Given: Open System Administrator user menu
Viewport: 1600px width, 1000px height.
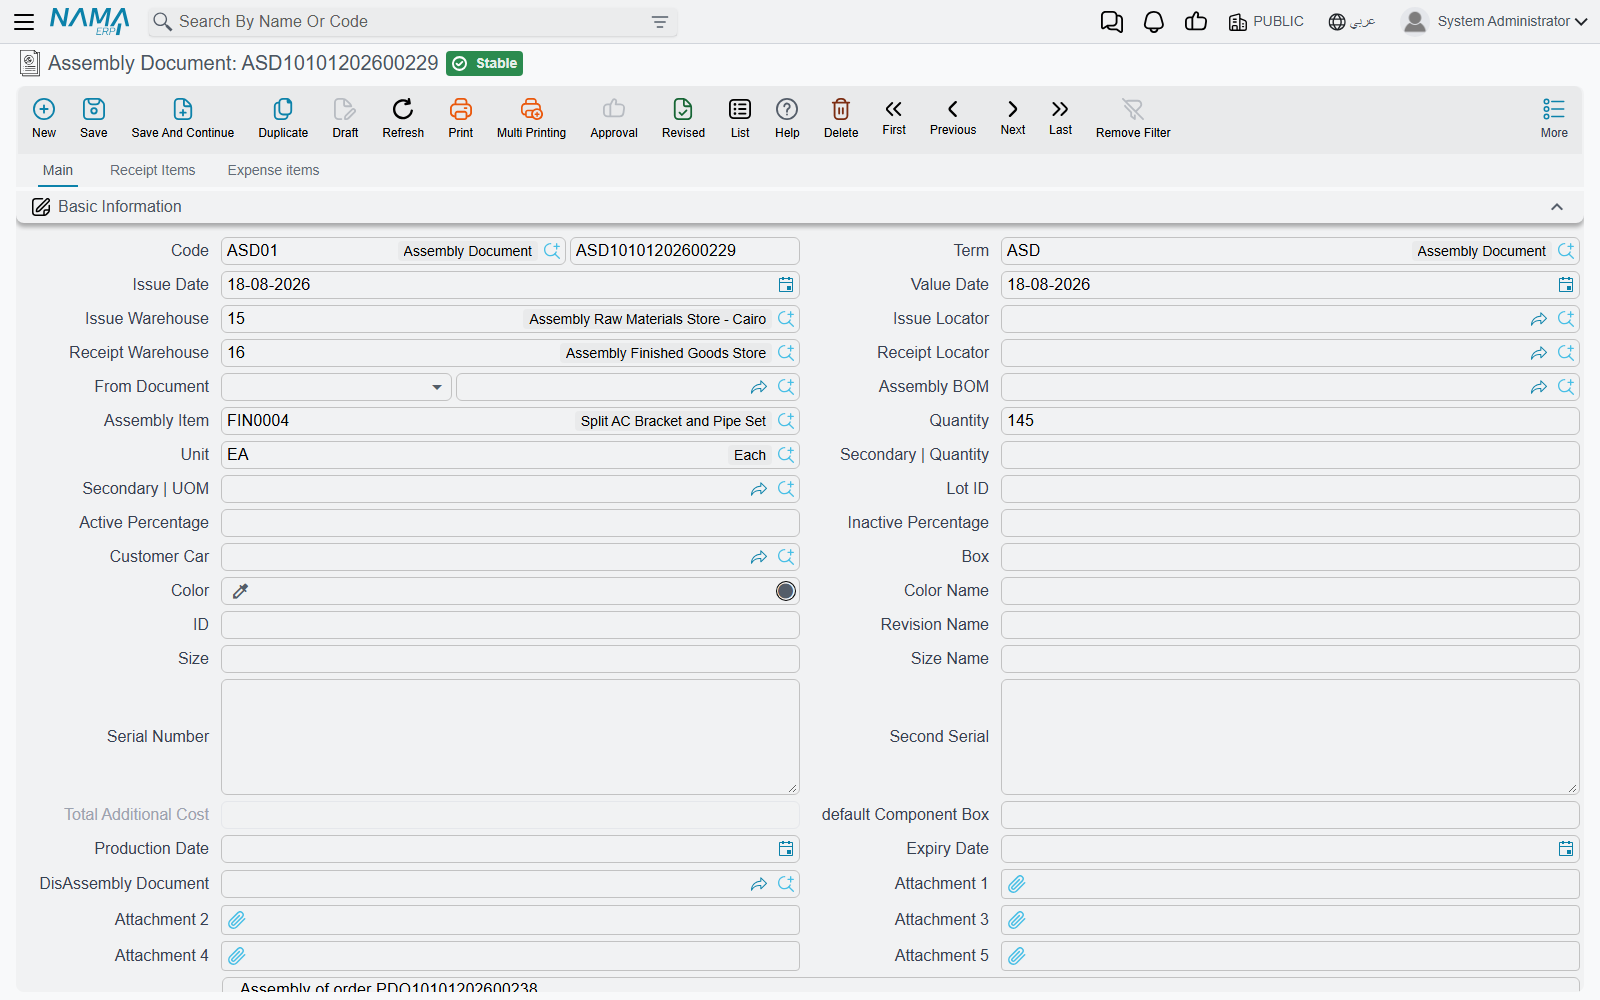Looking at the screenshot, I should point(1494,21).
